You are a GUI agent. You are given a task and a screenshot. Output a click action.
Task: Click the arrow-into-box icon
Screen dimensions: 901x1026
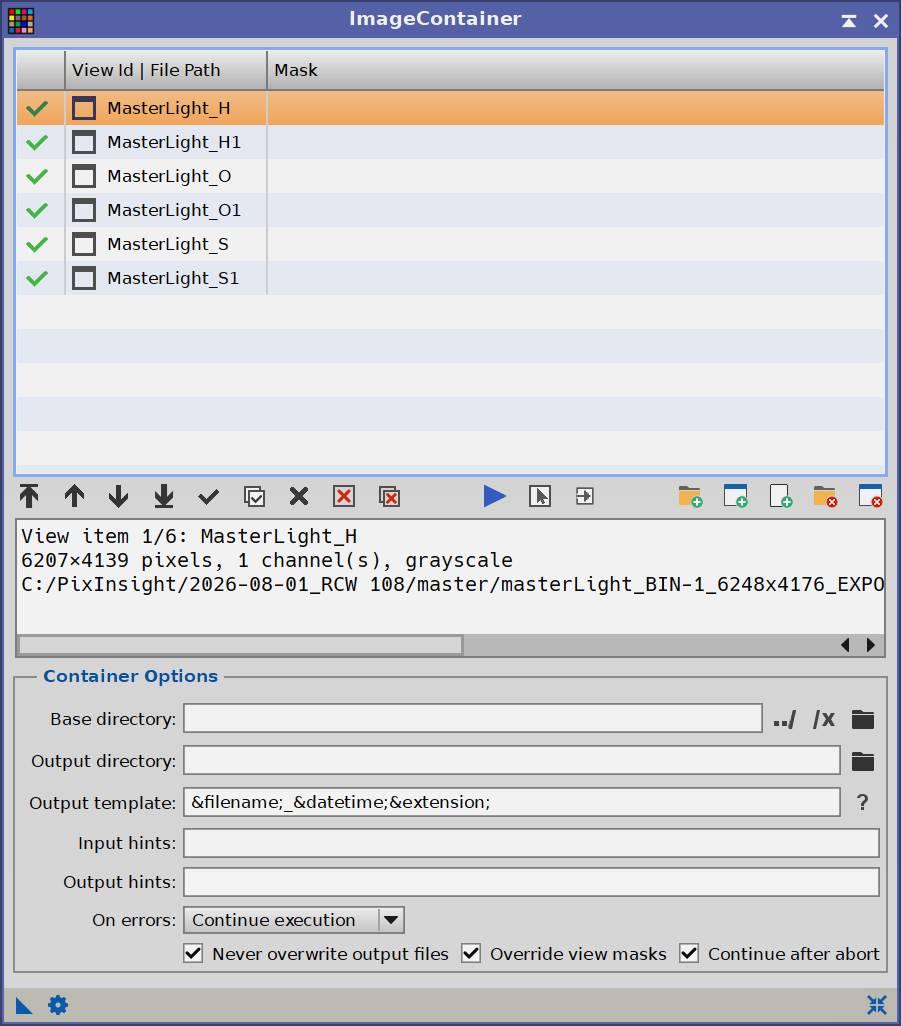(x=585, y=497)
